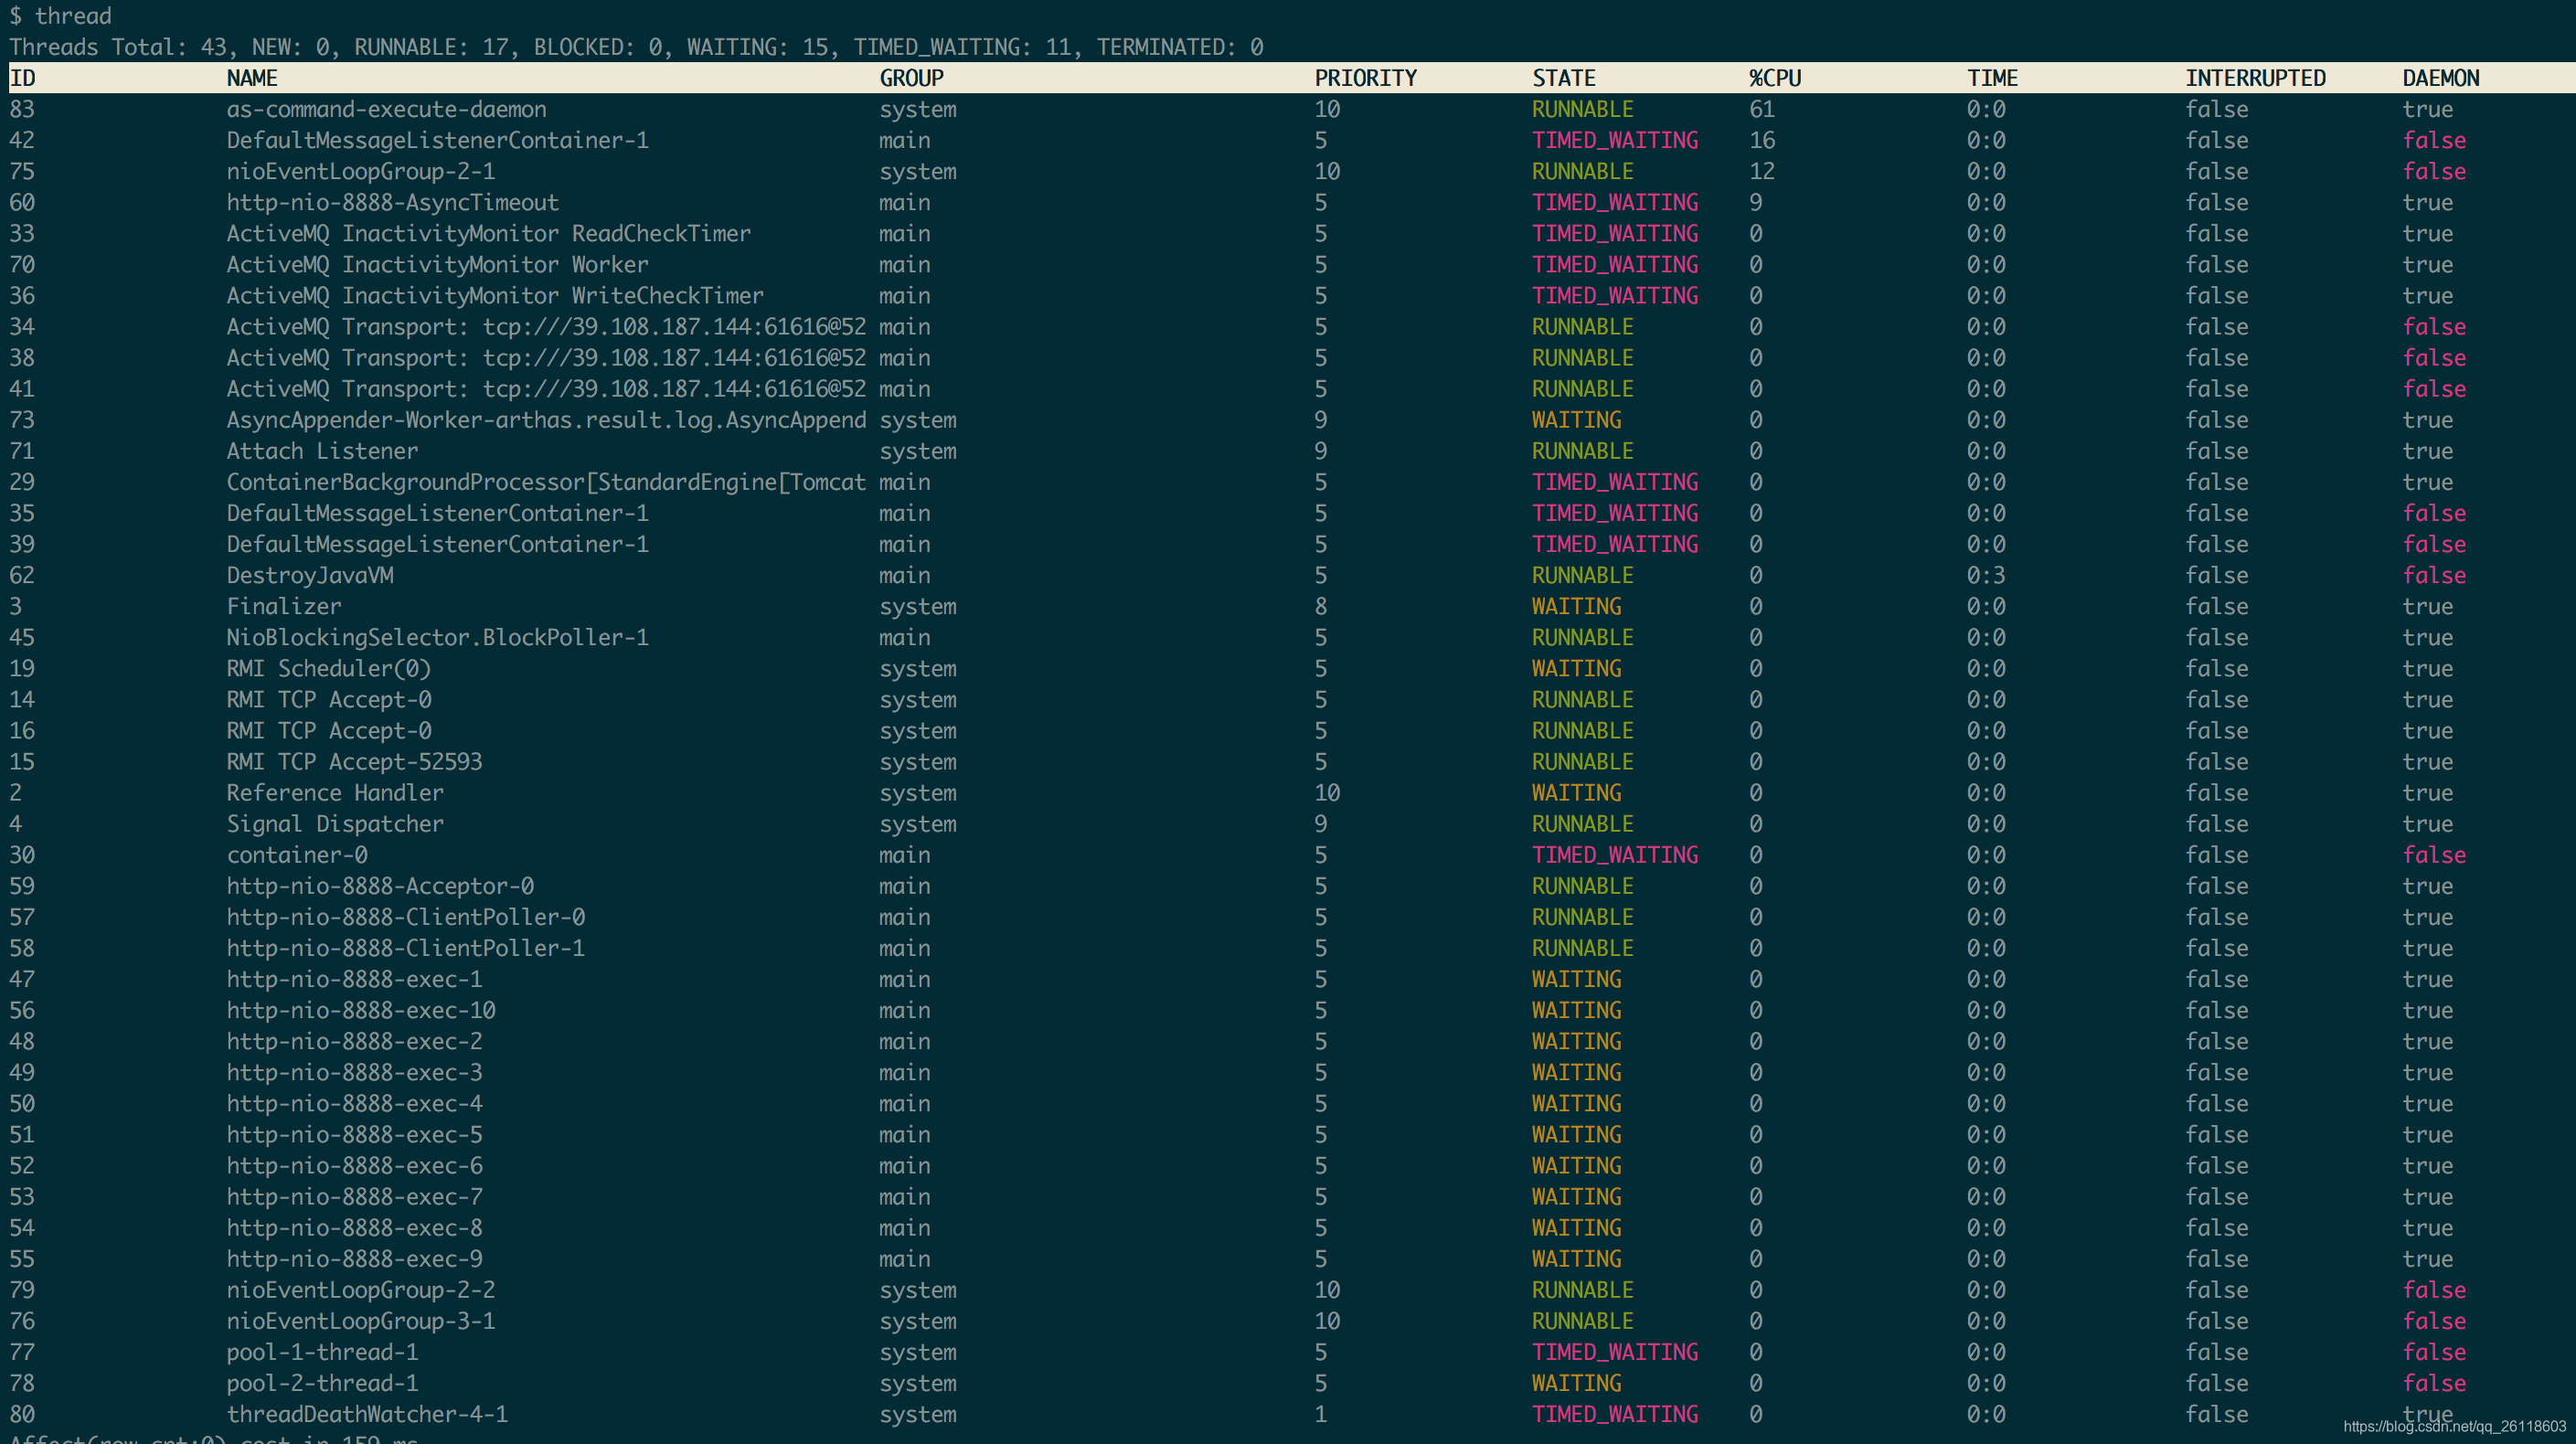Screen dimensions: 2576x1444
Task: Select the http-nio-8888-AsyncTimeout thread name
Action: point(392,202)
